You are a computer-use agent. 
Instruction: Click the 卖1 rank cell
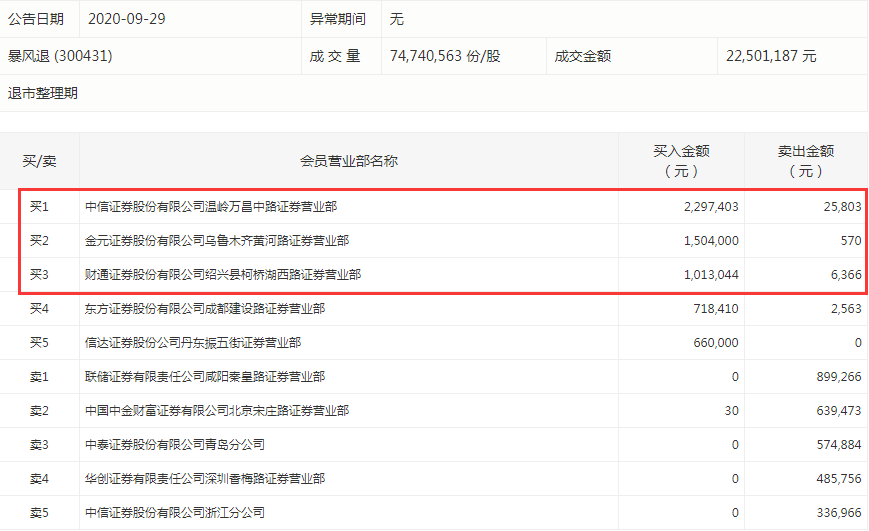(x=39, y=377)
